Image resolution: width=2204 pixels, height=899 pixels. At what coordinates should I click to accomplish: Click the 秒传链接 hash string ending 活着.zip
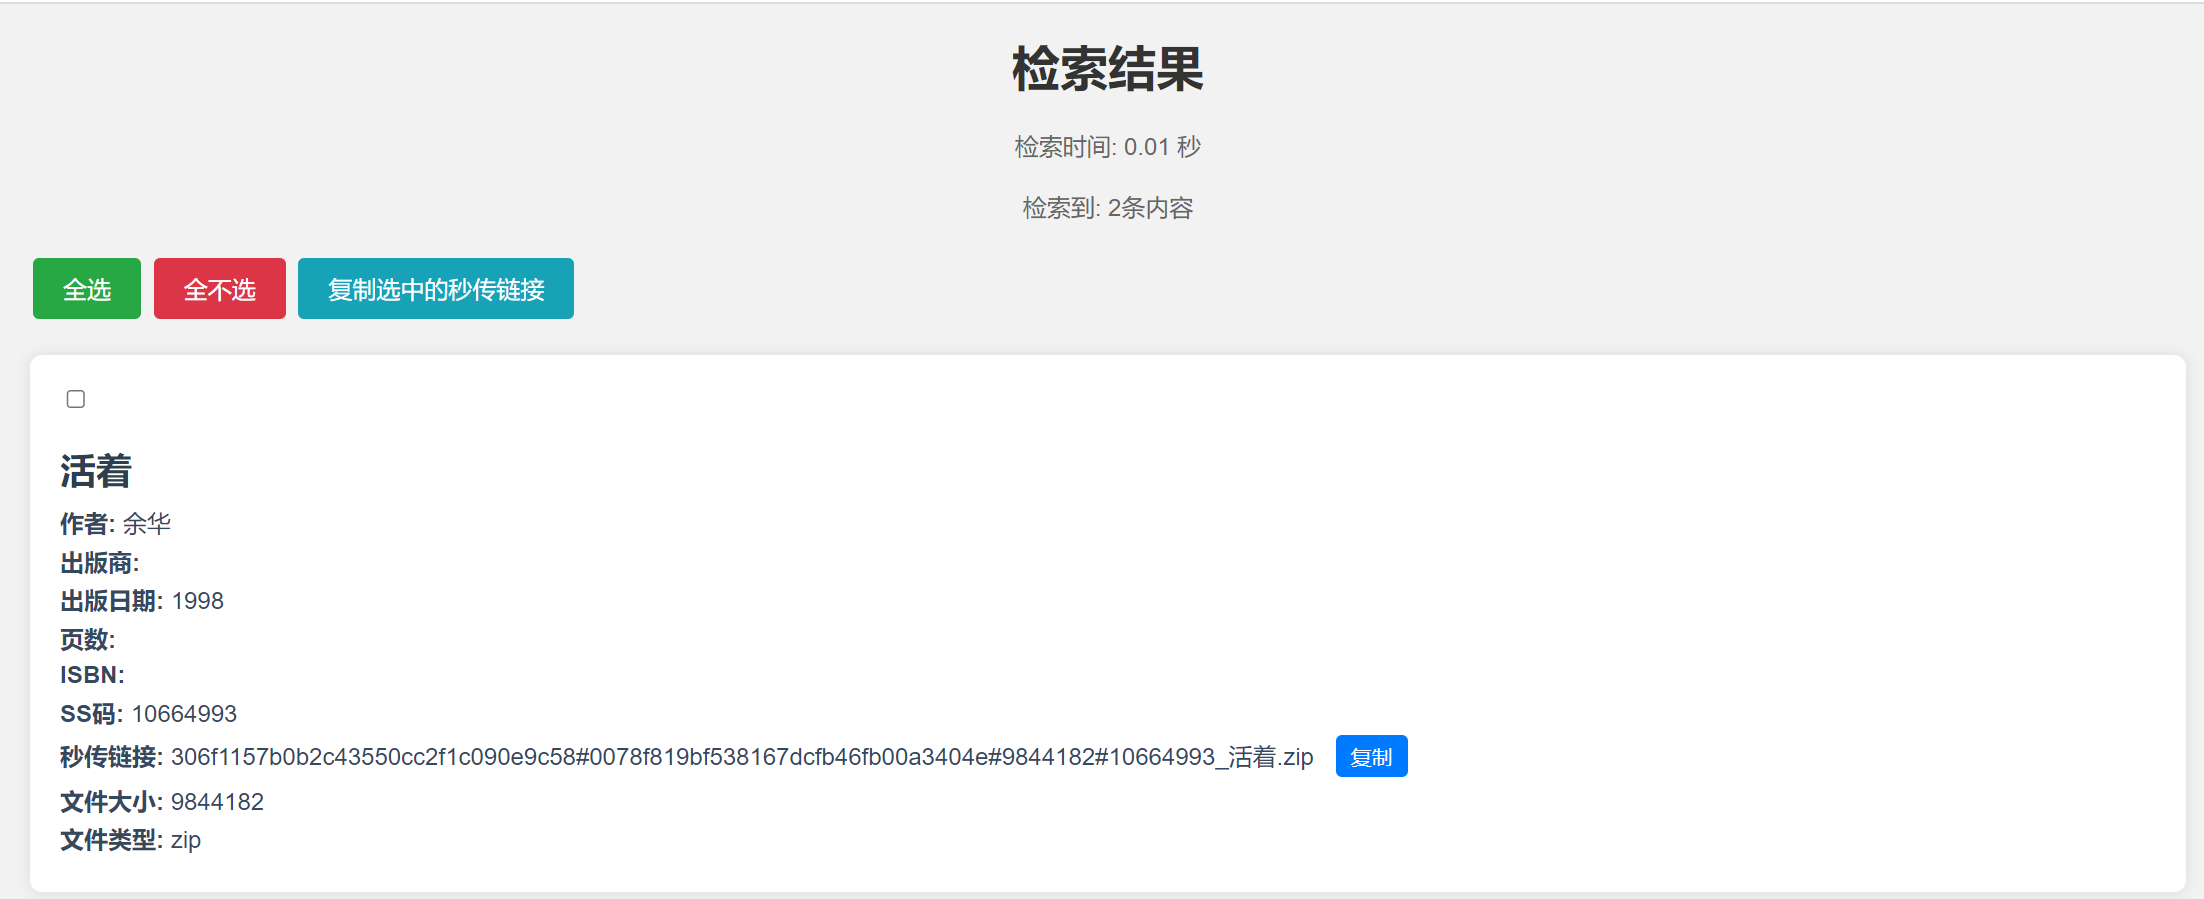point(742,757)
